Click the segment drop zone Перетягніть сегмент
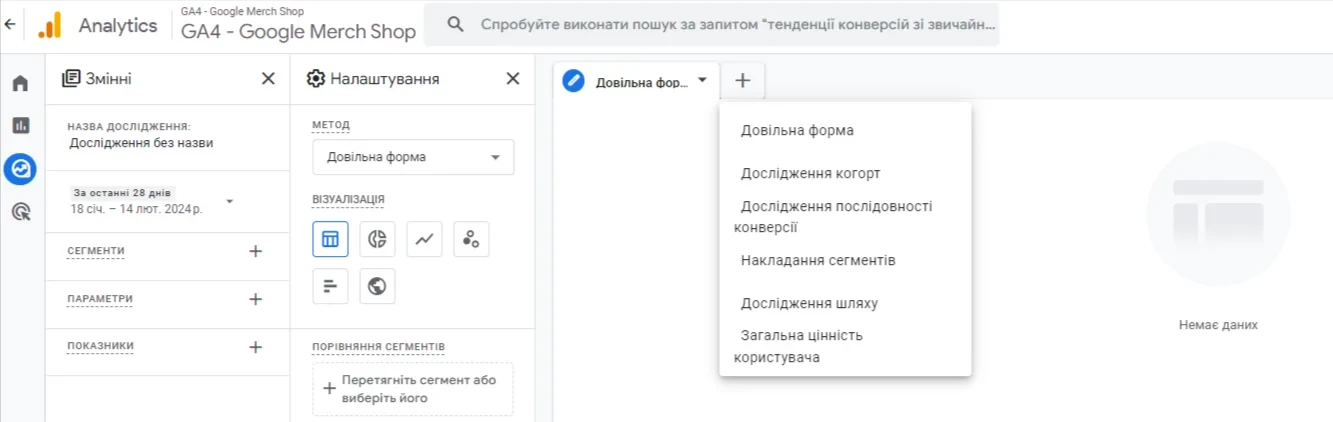 413,389
